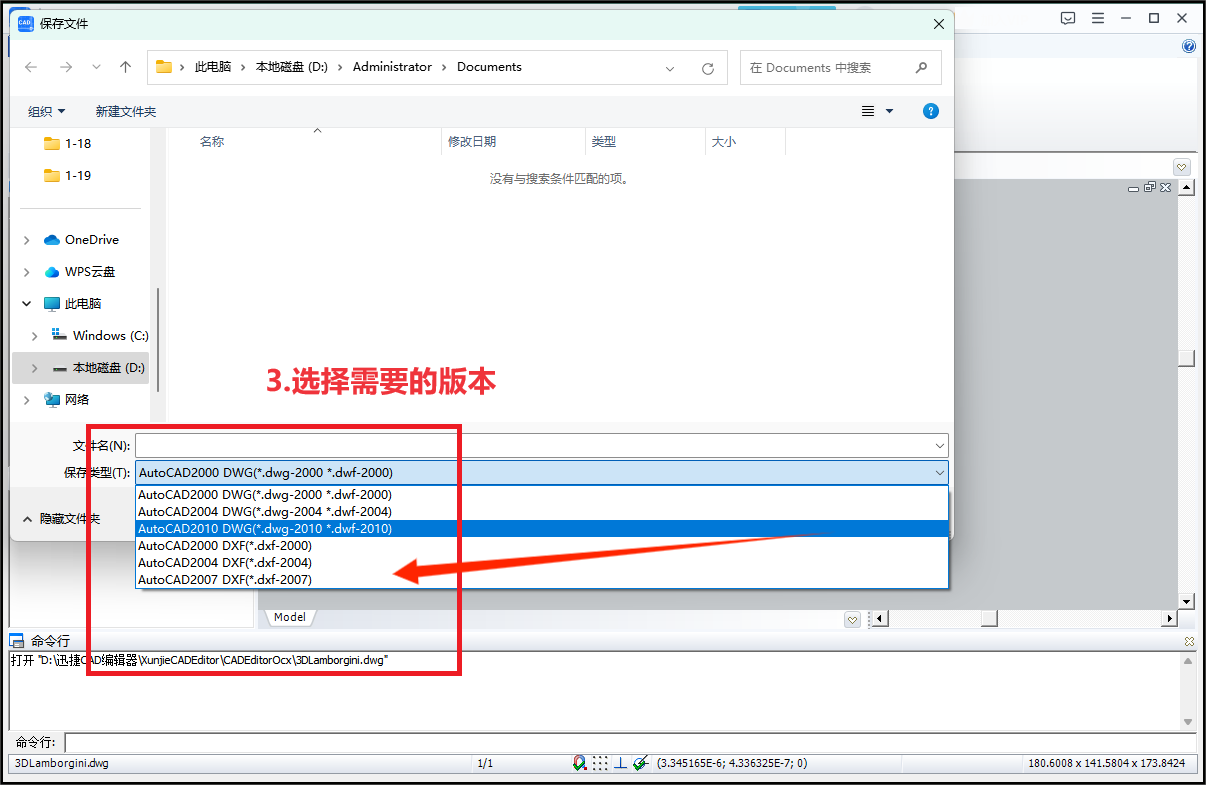The height and width of the screenshot is (785, 1206).
Task: Open the hamburger menu in CAD editor title bar
Action: (x=1098, y=18)
